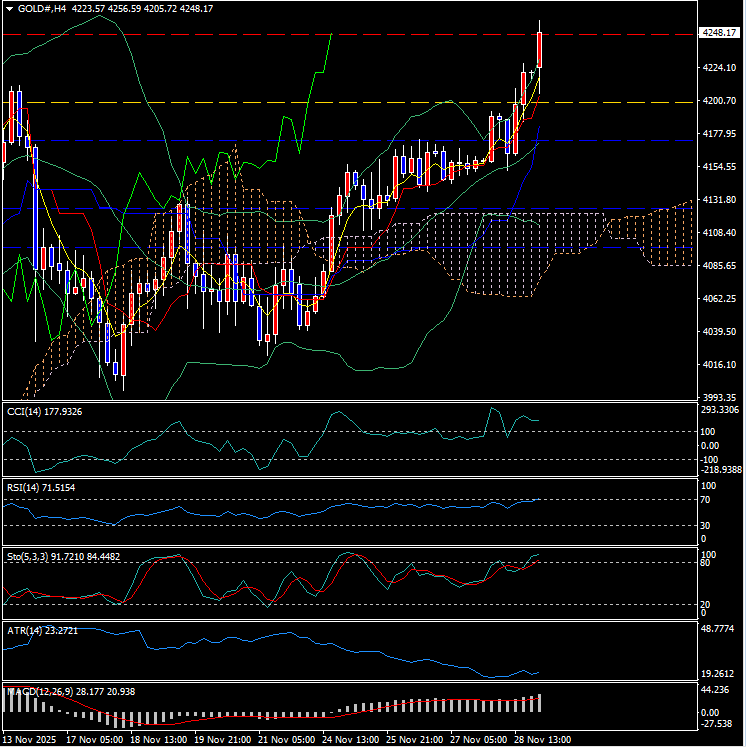Click the RSI 70 level scale label
Image resolution: width=746 pixels, height=748 pixels.
[706, 499]
